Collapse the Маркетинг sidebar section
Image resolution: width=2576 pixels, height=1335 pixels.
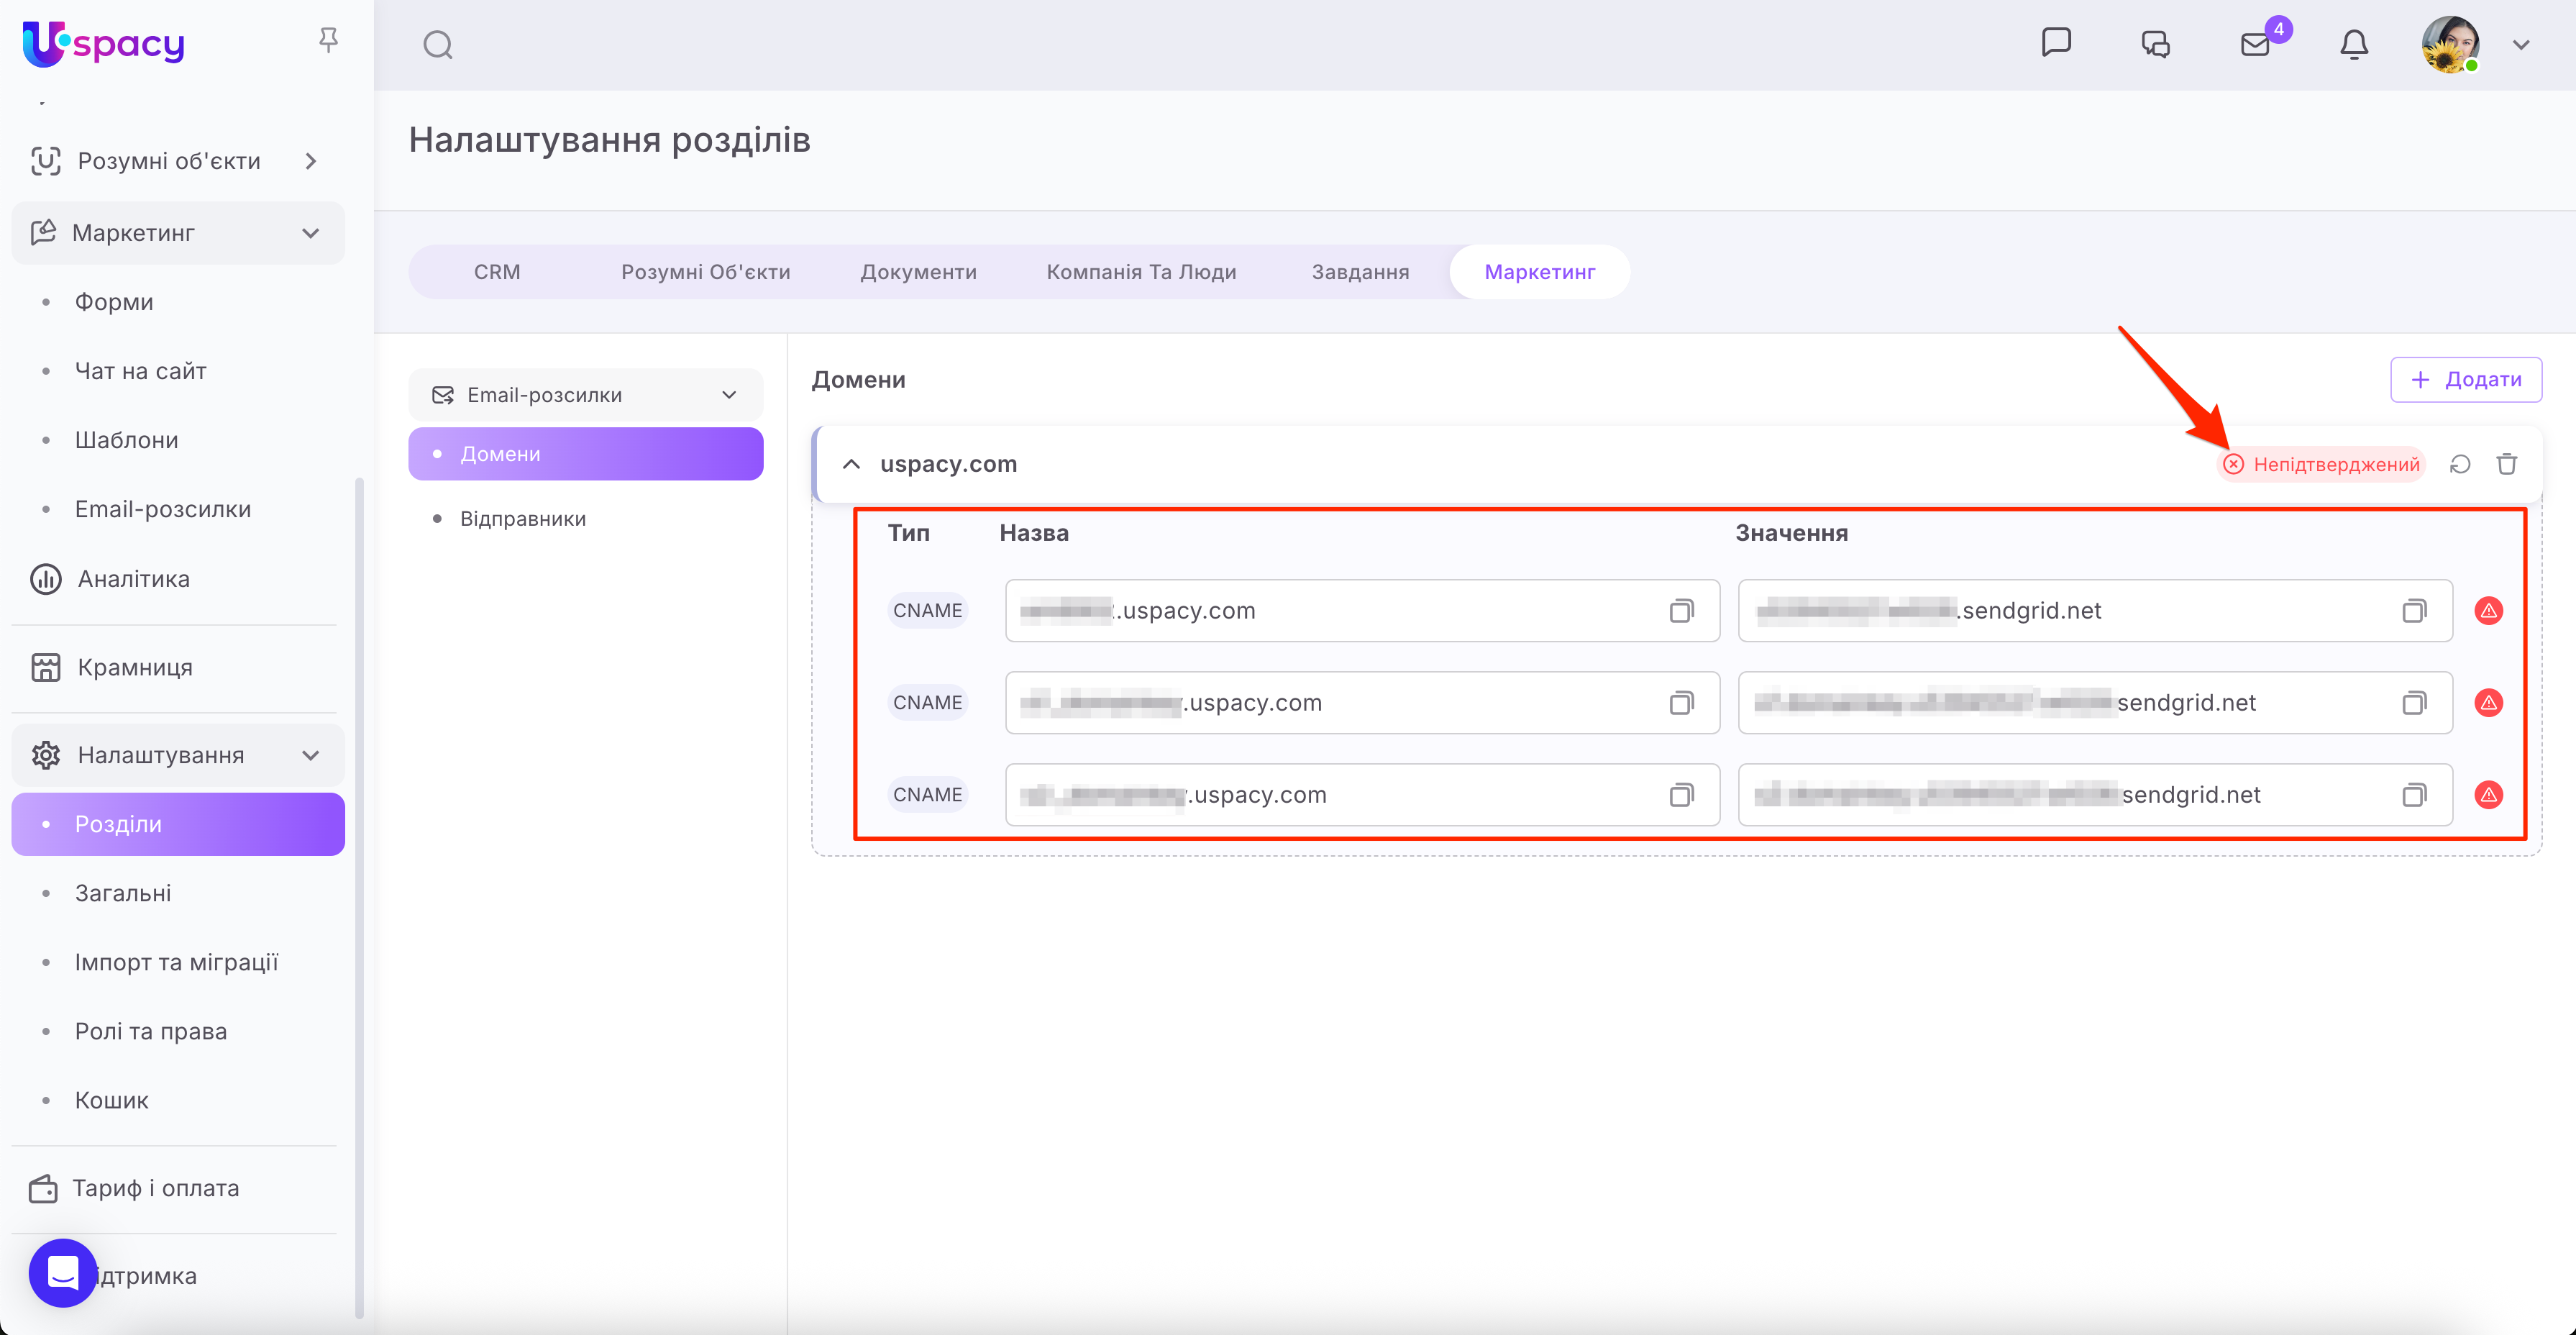[311, 233]
